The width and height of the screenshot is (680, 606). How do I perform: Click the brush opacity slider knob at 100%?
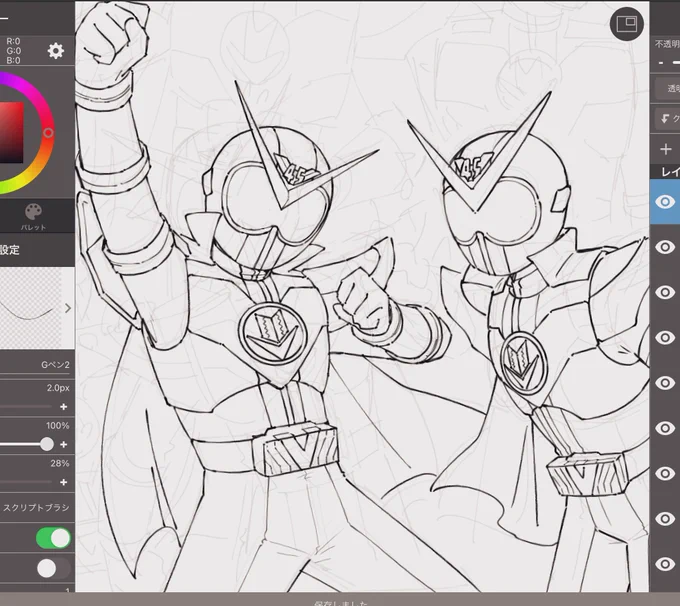[46, 444]
